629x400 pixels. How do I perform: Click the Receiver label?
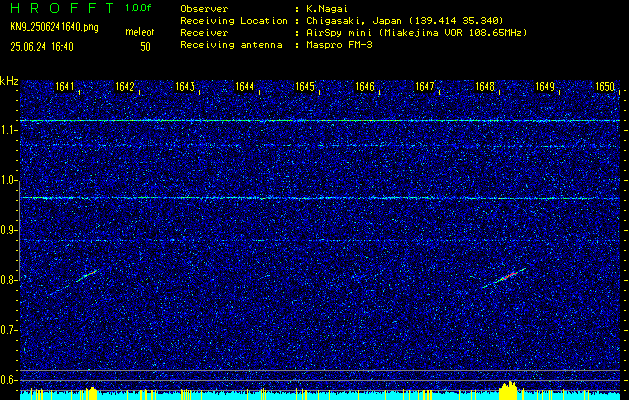pos(204,33)
